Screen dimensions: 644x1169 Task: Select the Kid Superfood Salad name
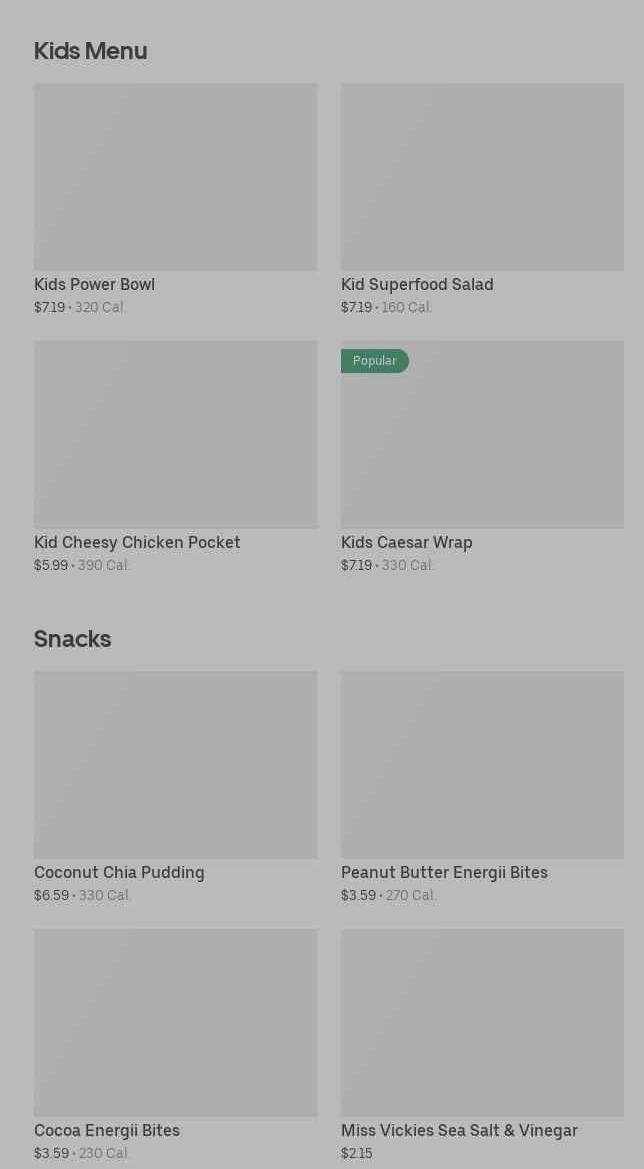point(417,284)
